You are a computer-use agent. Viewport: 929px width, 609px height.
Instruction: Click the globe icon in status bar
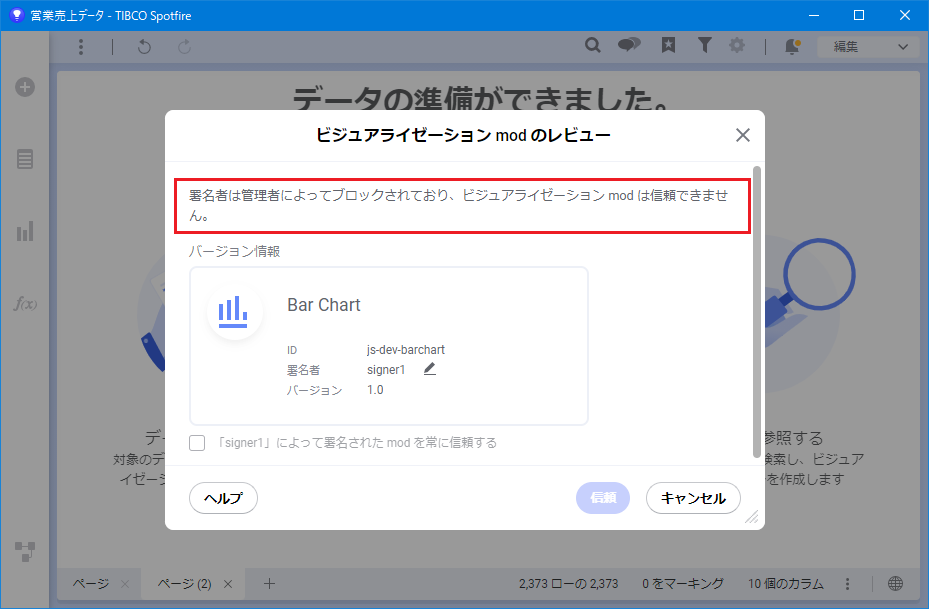pos(895,584)
